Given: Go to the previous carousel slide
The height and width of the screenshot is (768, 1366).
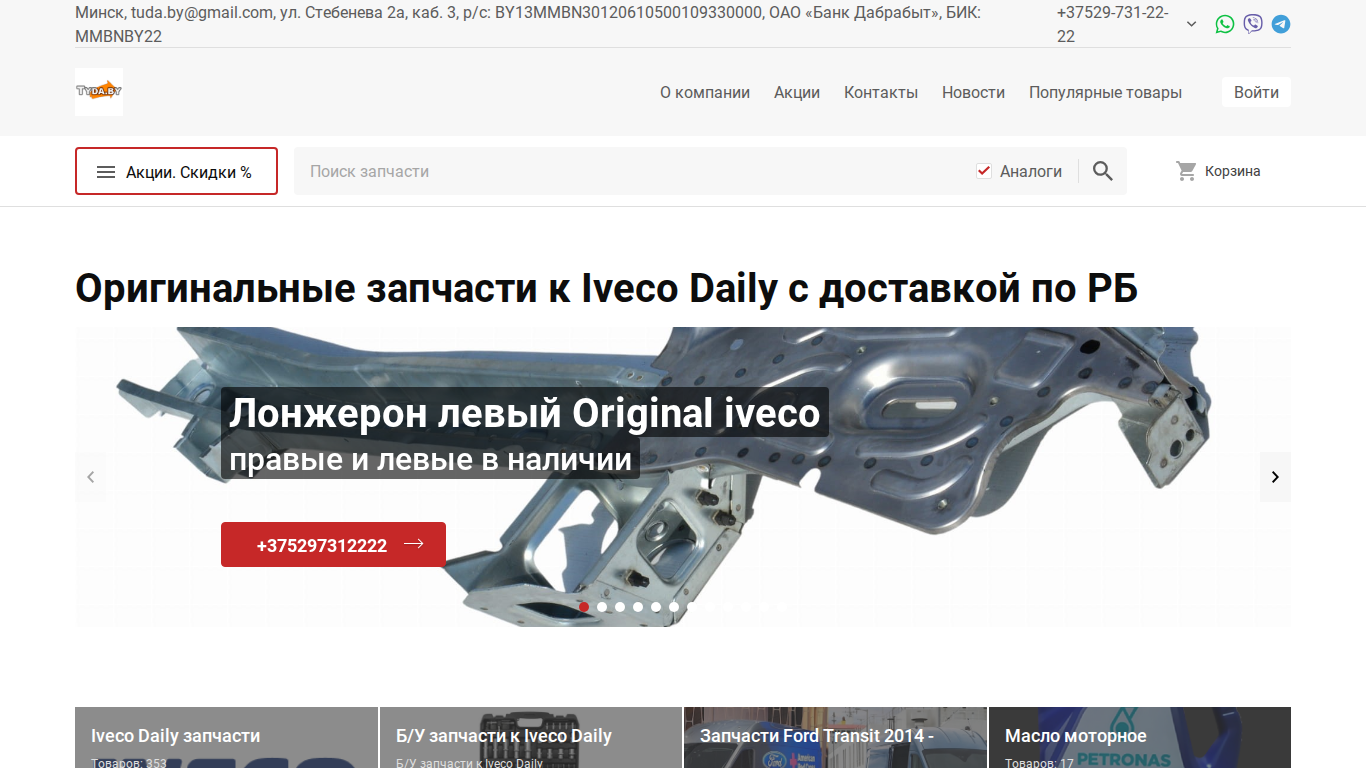Looking at the screenshot, I should tap(91, 477).
